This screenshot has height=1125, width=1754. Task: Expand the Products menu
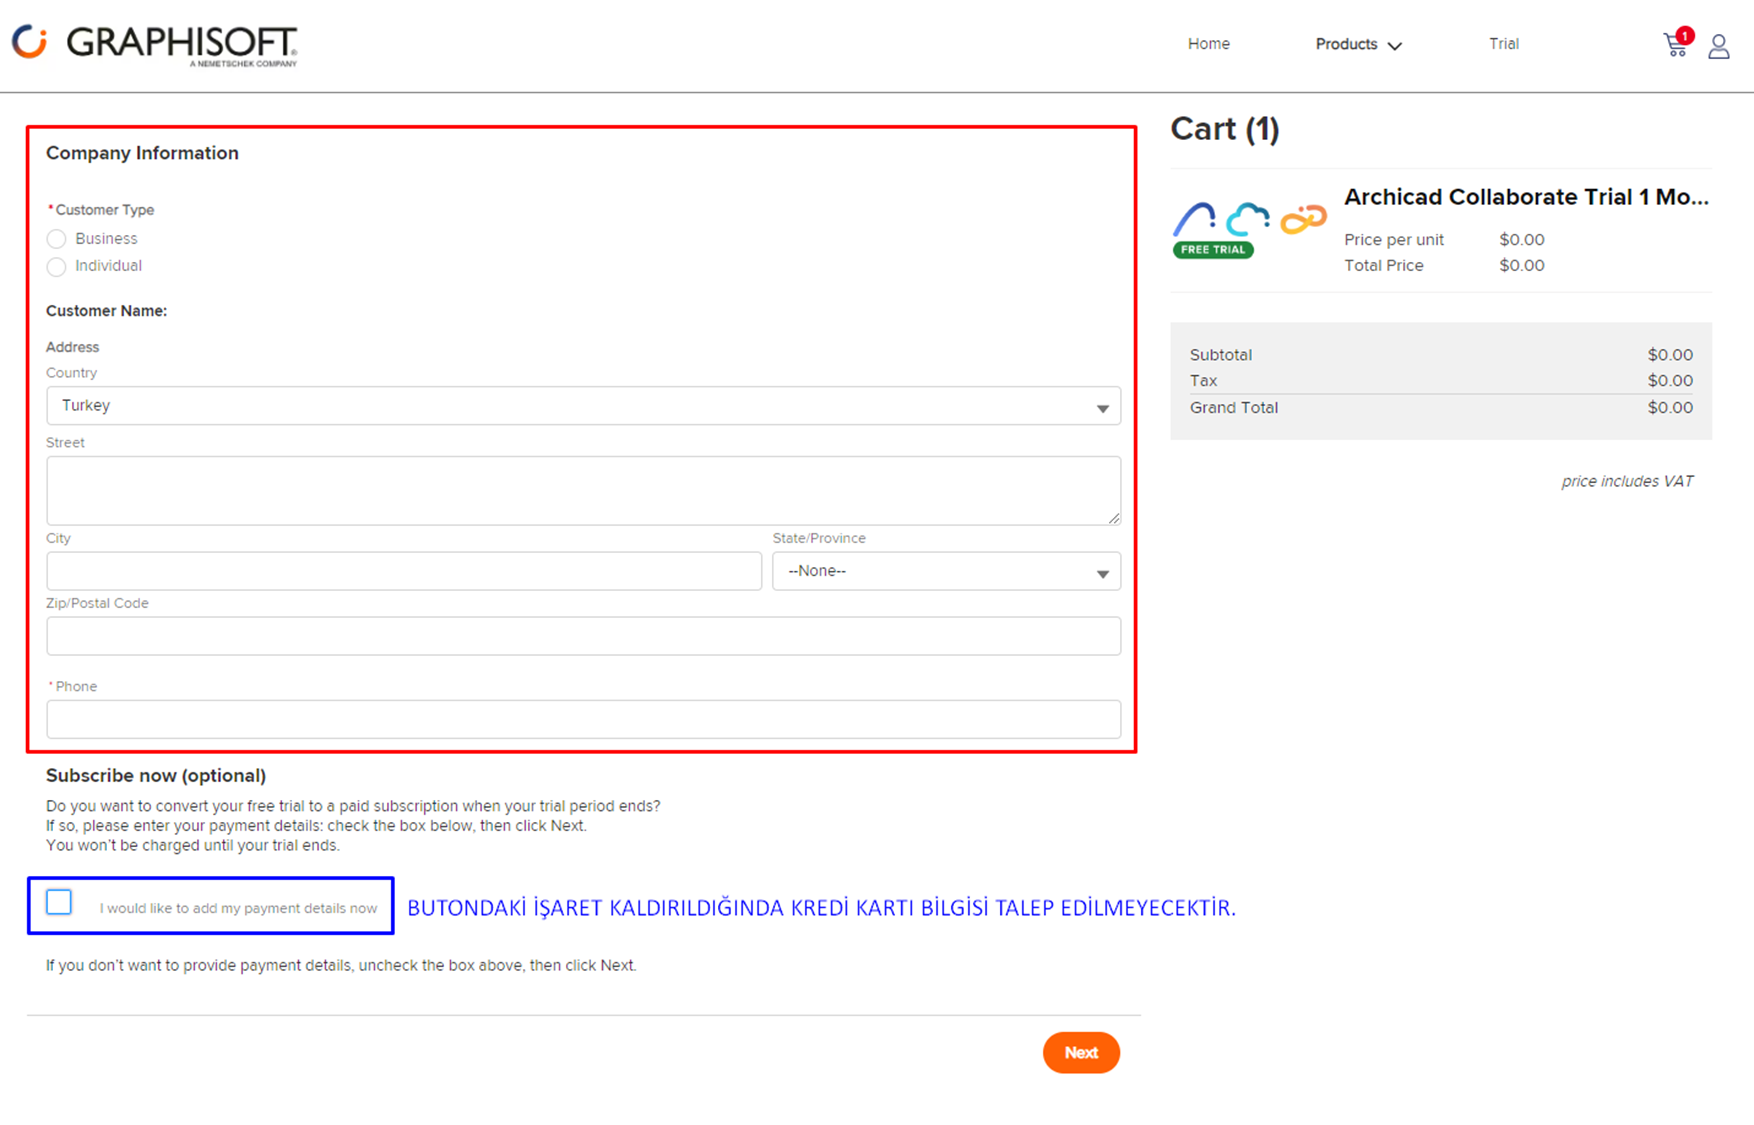(1358, 44)
